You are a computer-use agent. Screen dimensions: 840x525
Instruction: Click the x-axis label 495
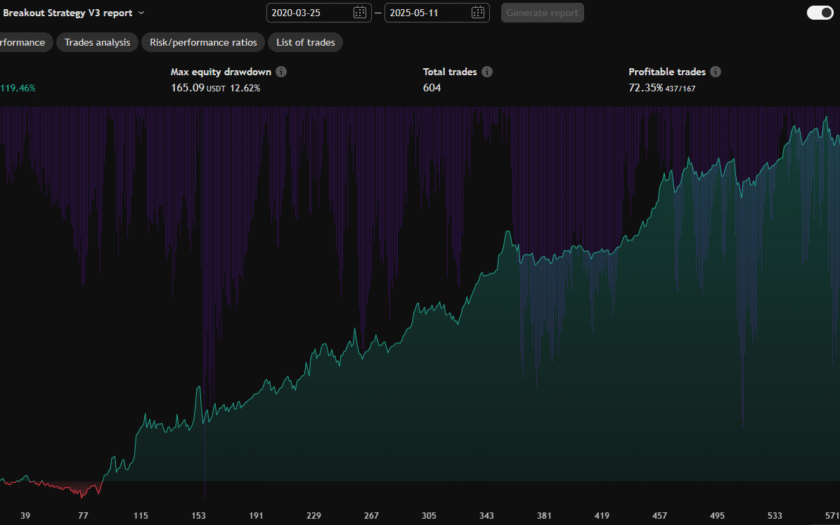point(717,516)
